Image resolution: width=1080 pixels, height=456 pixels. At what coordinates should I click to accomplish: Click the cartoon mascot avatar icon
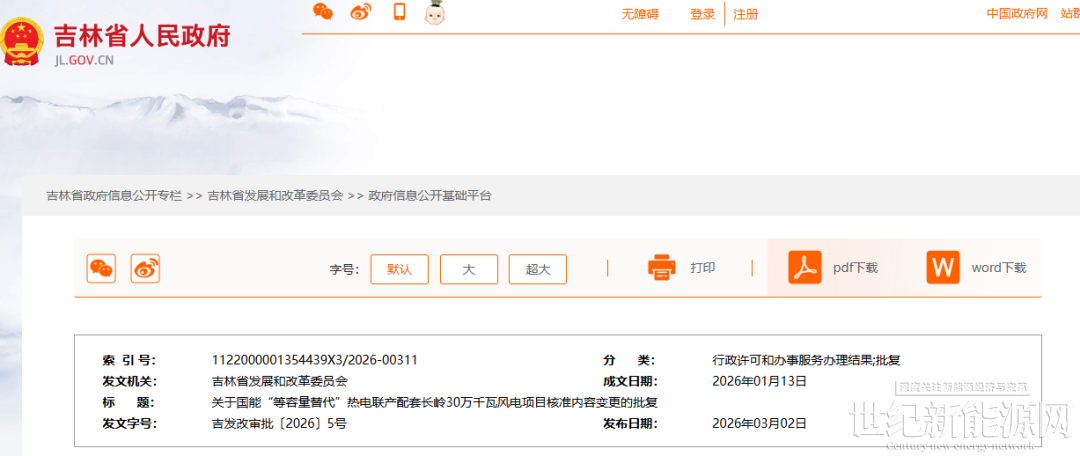pos(435,13)
